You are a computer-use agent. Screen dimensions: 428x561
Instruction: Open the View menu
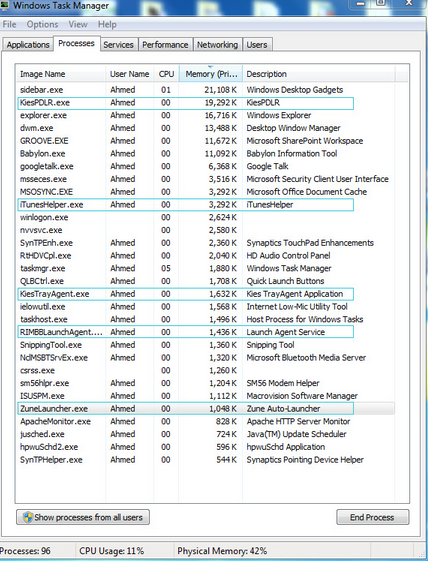pos(78,24)
